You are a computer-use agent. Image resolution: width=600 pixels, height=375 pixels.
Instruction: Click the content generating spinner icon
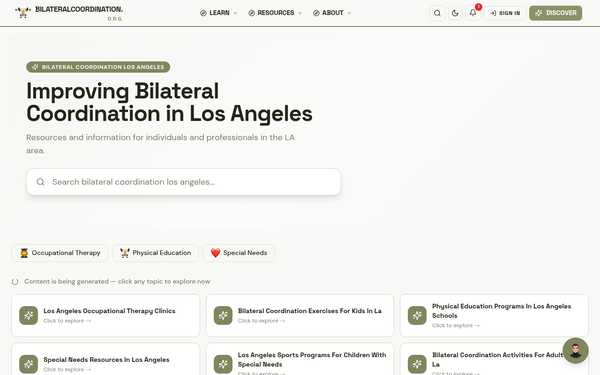[x=15, y=282]
